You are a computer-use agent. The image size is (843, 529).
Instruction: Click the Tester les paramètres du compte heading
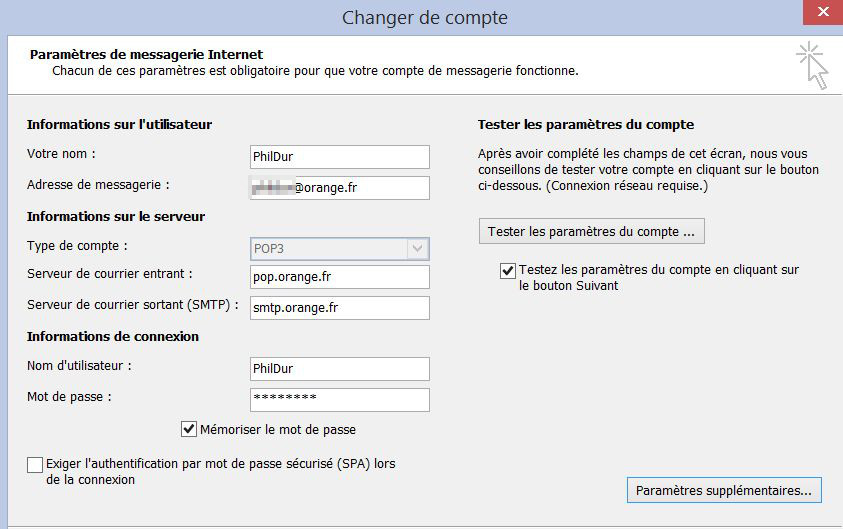pos(585,124)
